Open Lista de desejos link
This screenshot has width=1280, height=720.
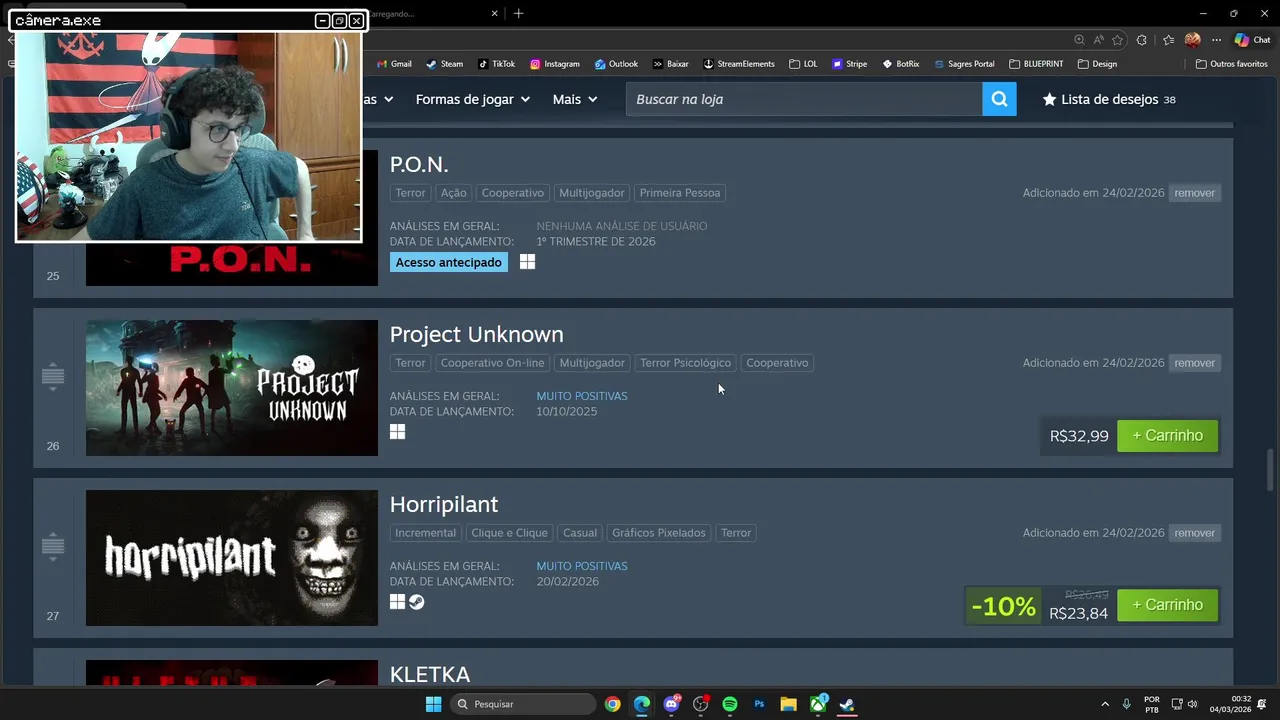1109,99
